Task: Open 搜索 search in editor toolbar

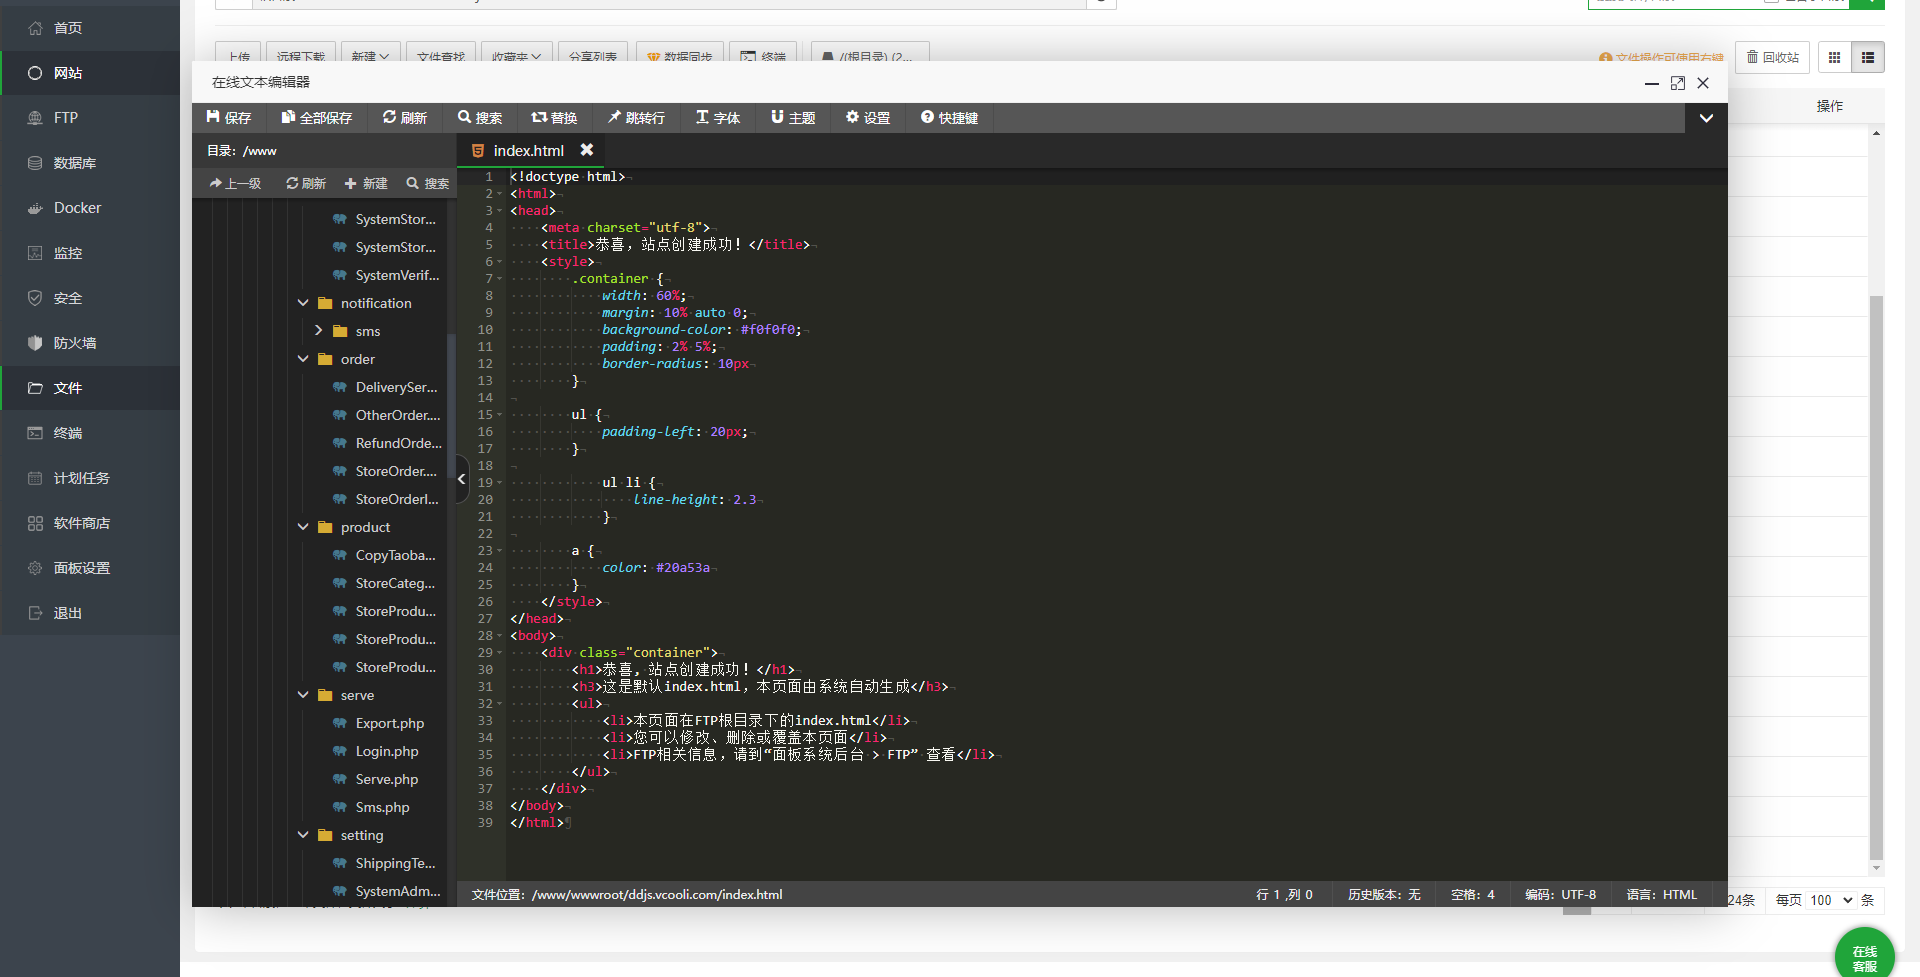Action: click(480, 118)
